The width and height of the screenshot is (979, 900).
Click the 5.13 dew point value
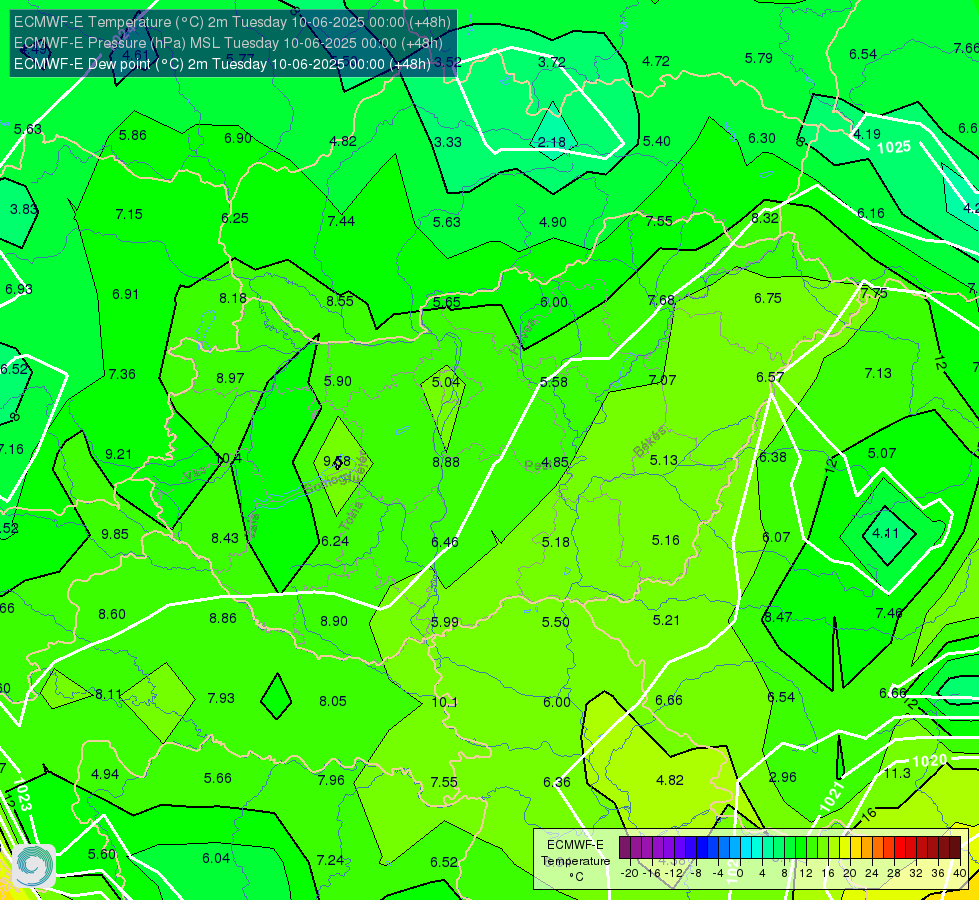pyautogui.click(x=663, y=460)
